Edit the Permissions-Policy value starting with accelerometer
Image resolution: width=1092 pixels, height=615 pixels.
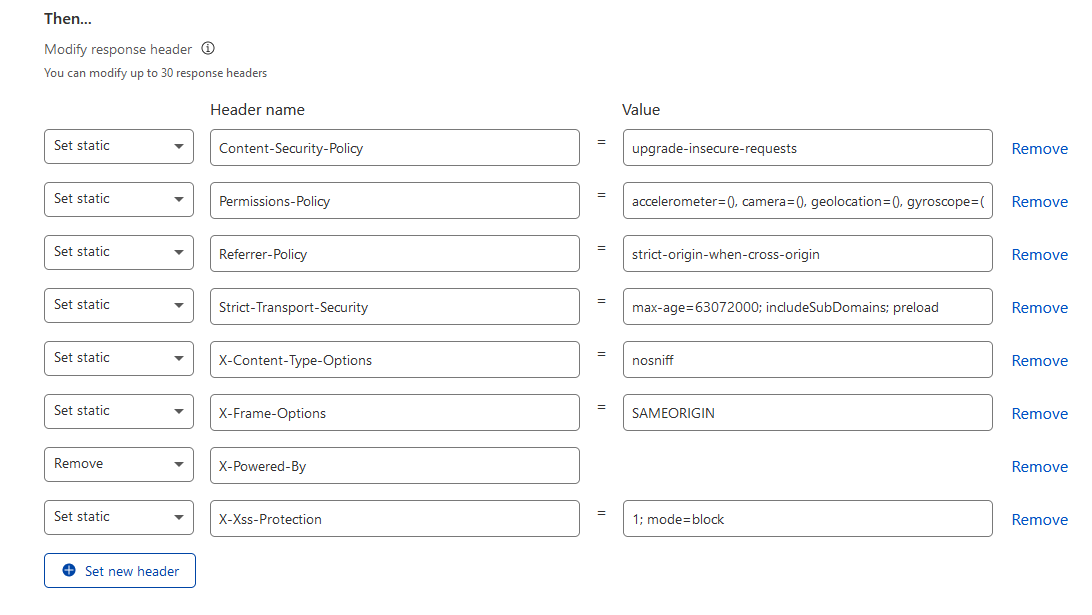click(x=807, y=201)
